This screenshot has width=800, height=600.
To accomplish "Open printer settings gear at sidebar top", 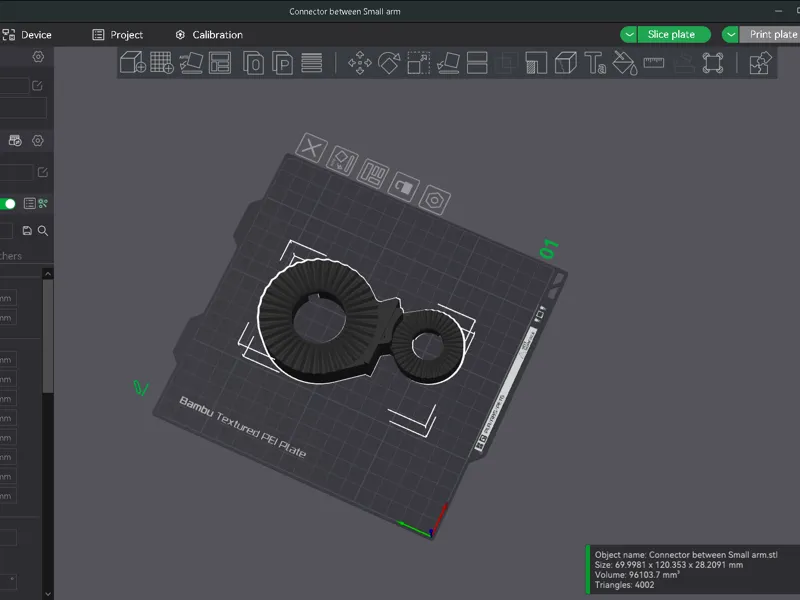I will coord(38,57).
